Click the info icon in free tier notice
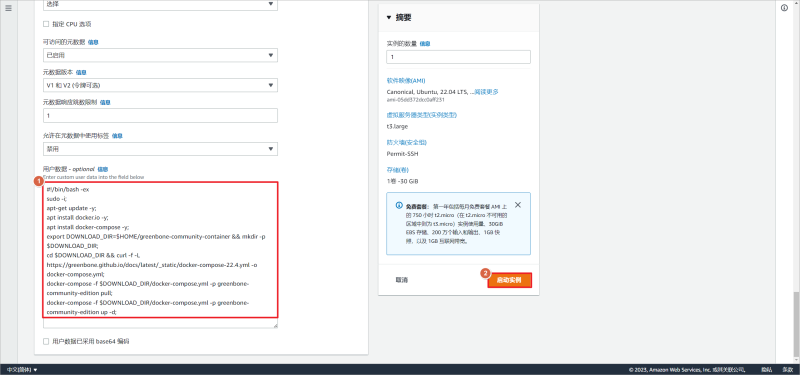The width and height of the screenshot is (800, 375). click(x=399, y=205)
